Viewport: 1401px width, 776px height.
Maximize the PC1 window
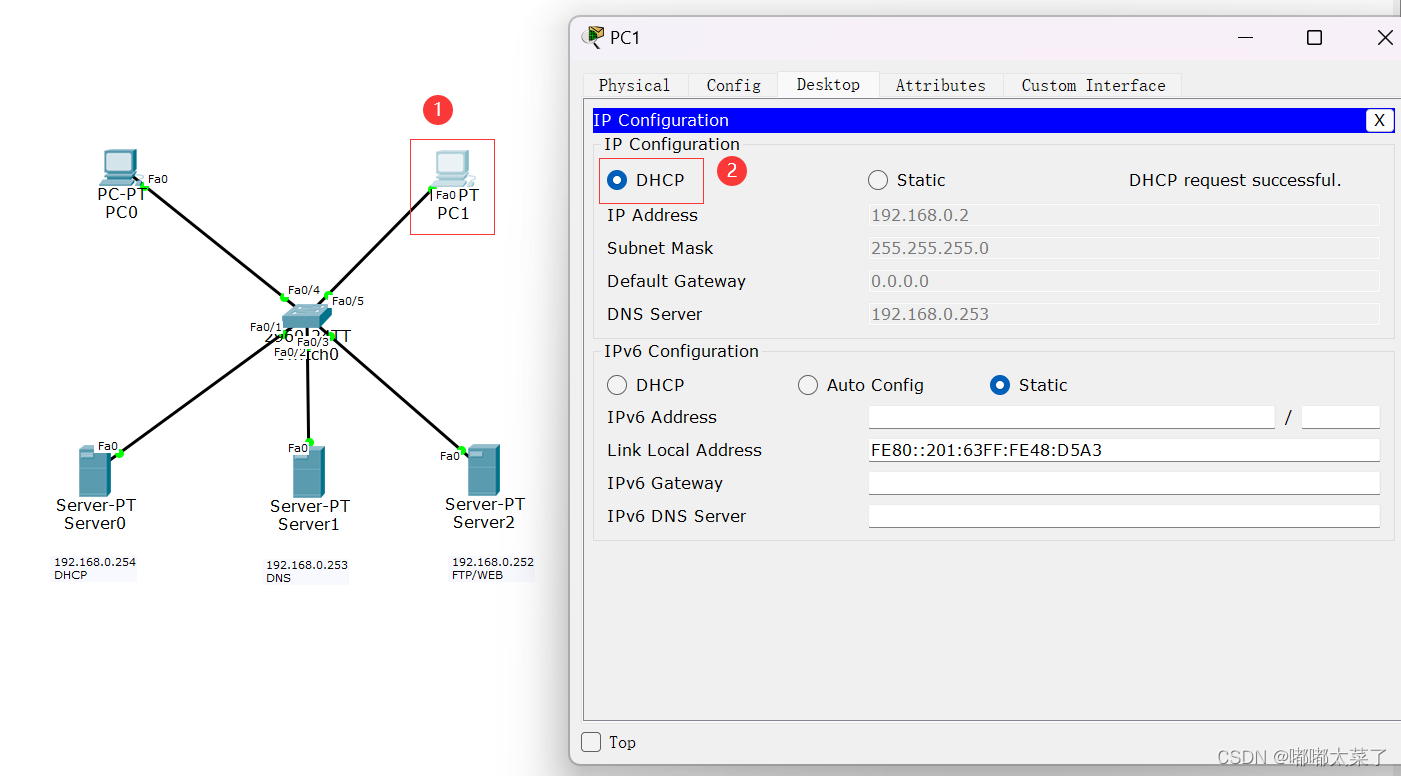(x=1314, y=38)
